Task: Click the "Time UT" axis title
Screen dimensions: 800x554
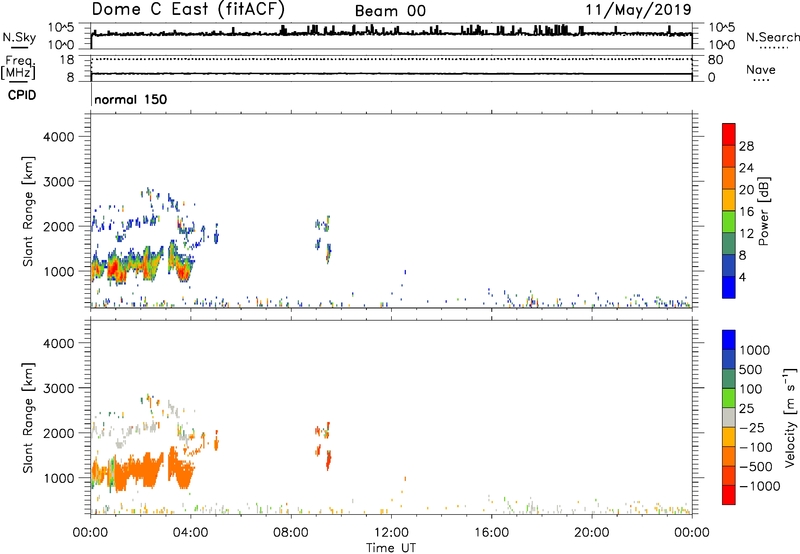Action: click(x=391, y=548)
